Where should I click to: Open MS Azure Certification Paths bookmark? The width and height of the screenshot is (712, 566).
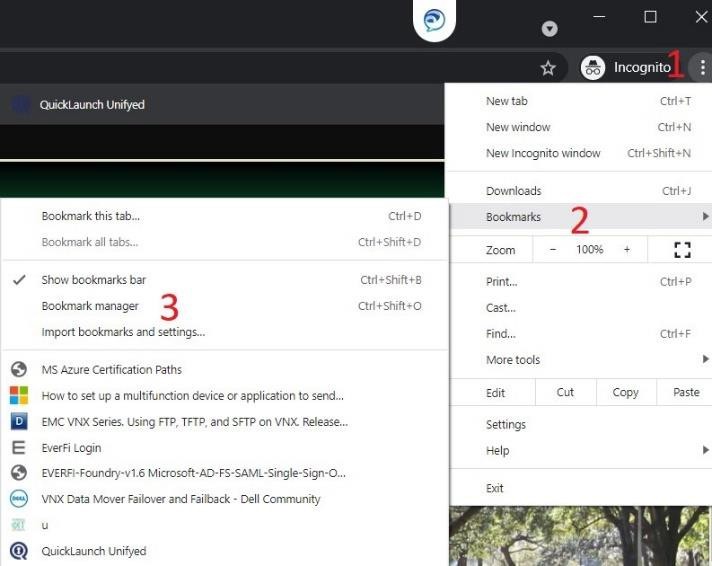(225, 369)
